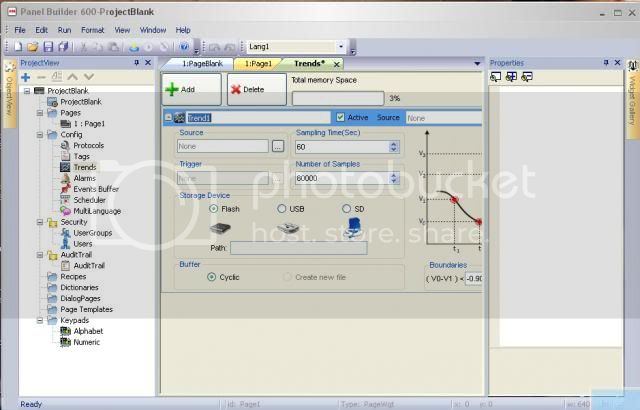Toggle the Active checkbox for Trend1

340,117
